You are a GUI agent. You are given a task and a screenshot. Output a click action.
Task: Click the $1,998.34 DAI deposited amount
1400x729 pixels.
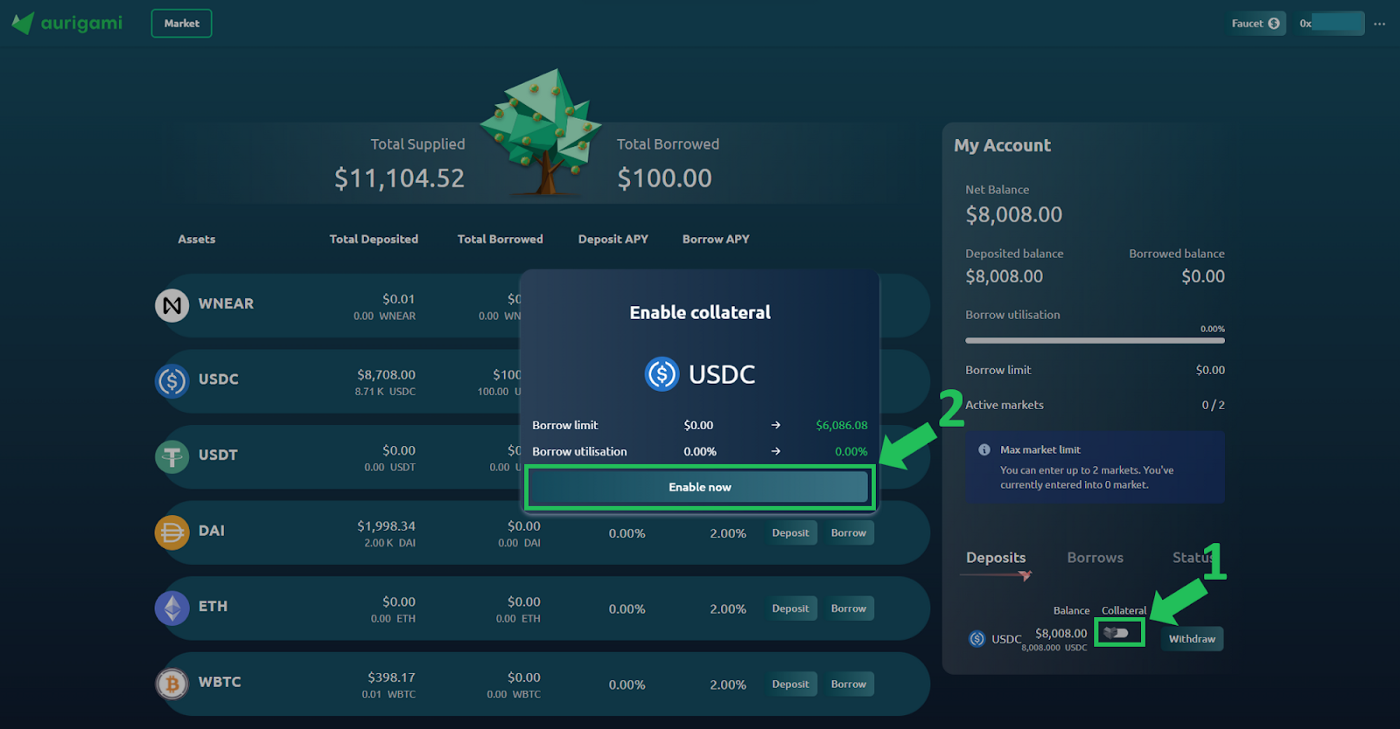pyautogui.click(x=386, y=526)
